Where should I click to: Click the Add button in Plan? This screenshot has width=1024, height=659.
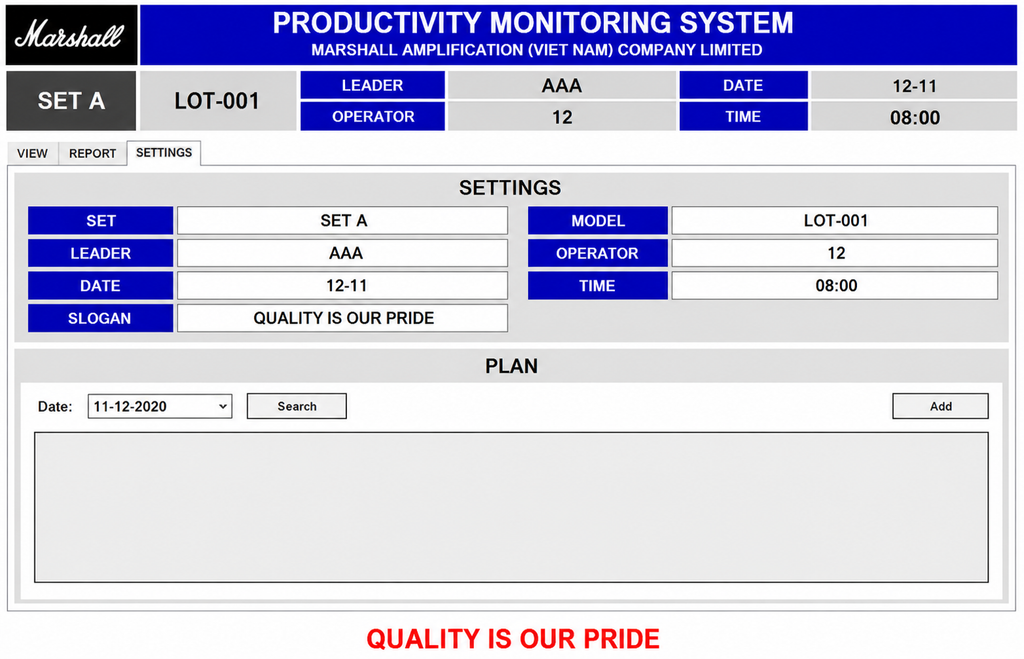coord(940,406)
